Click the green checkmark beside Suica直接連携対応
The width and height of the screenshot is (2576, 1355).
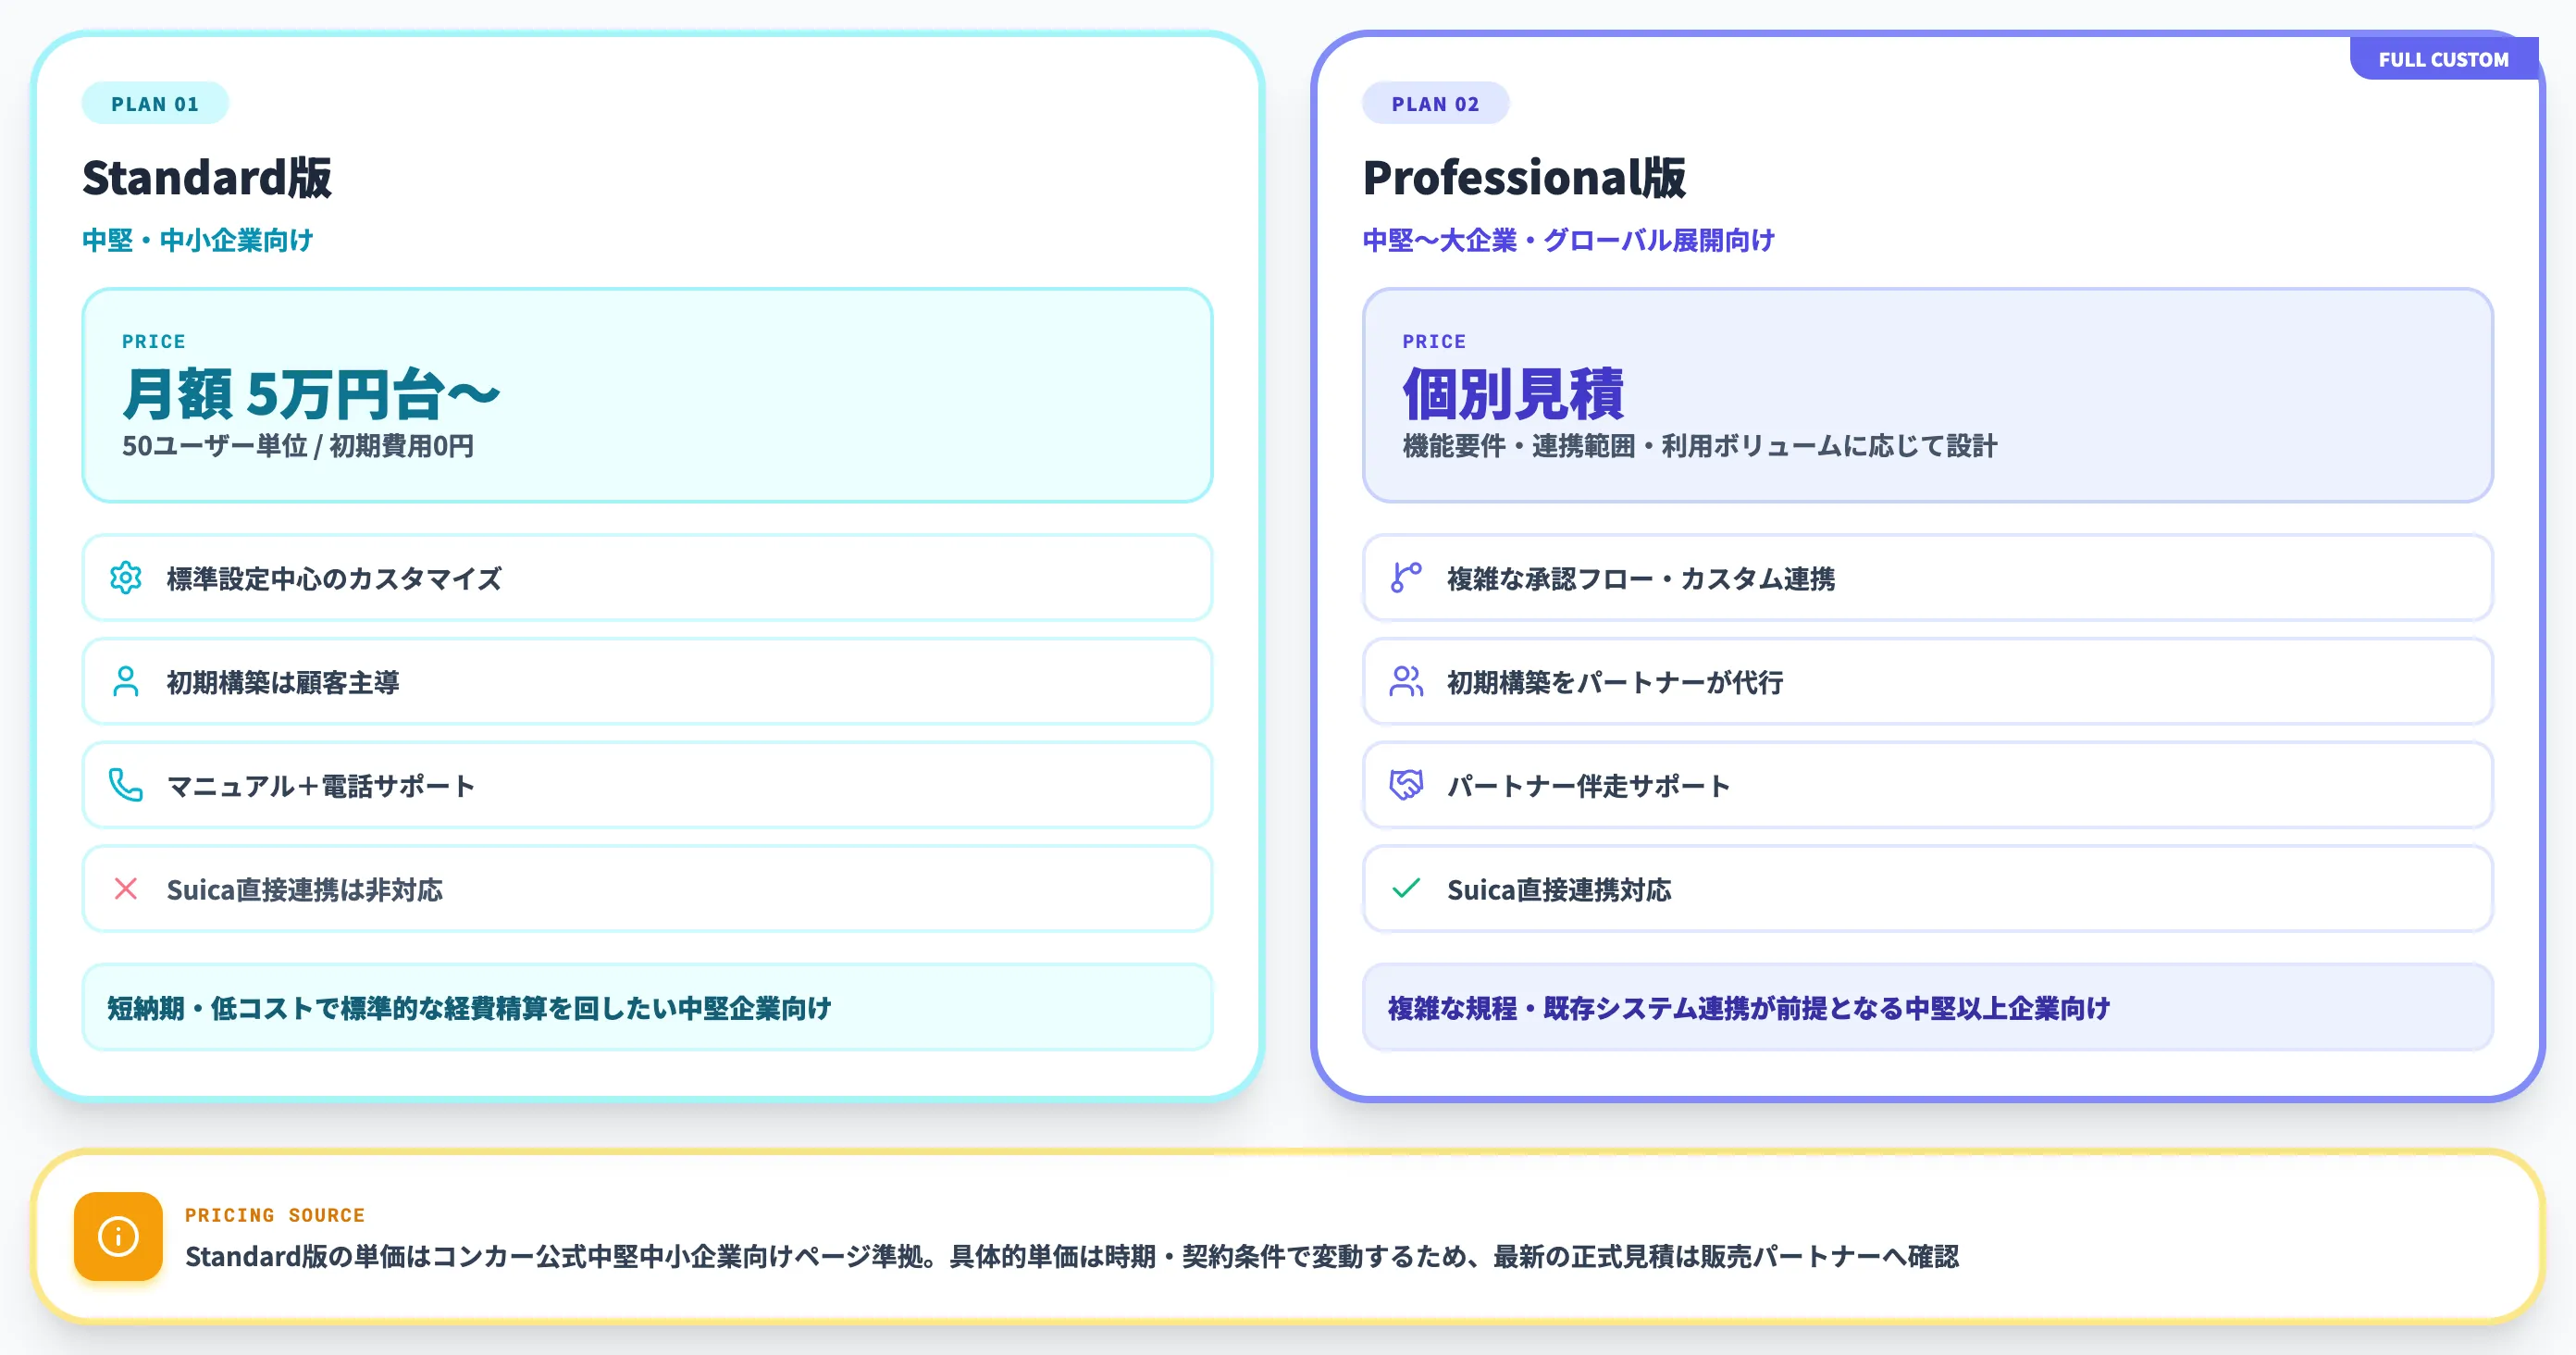point(1406,889)
